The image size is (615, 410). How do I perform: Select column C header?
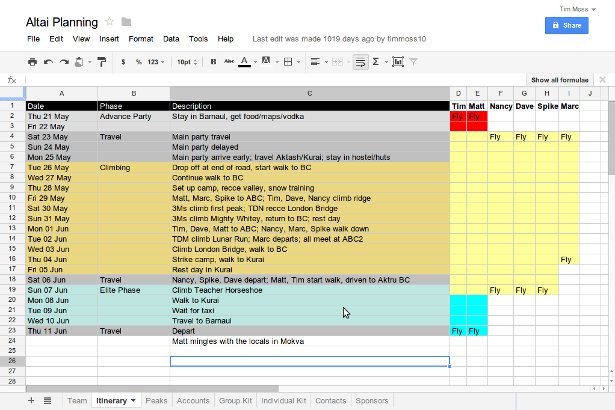click(x=310, y=93)
